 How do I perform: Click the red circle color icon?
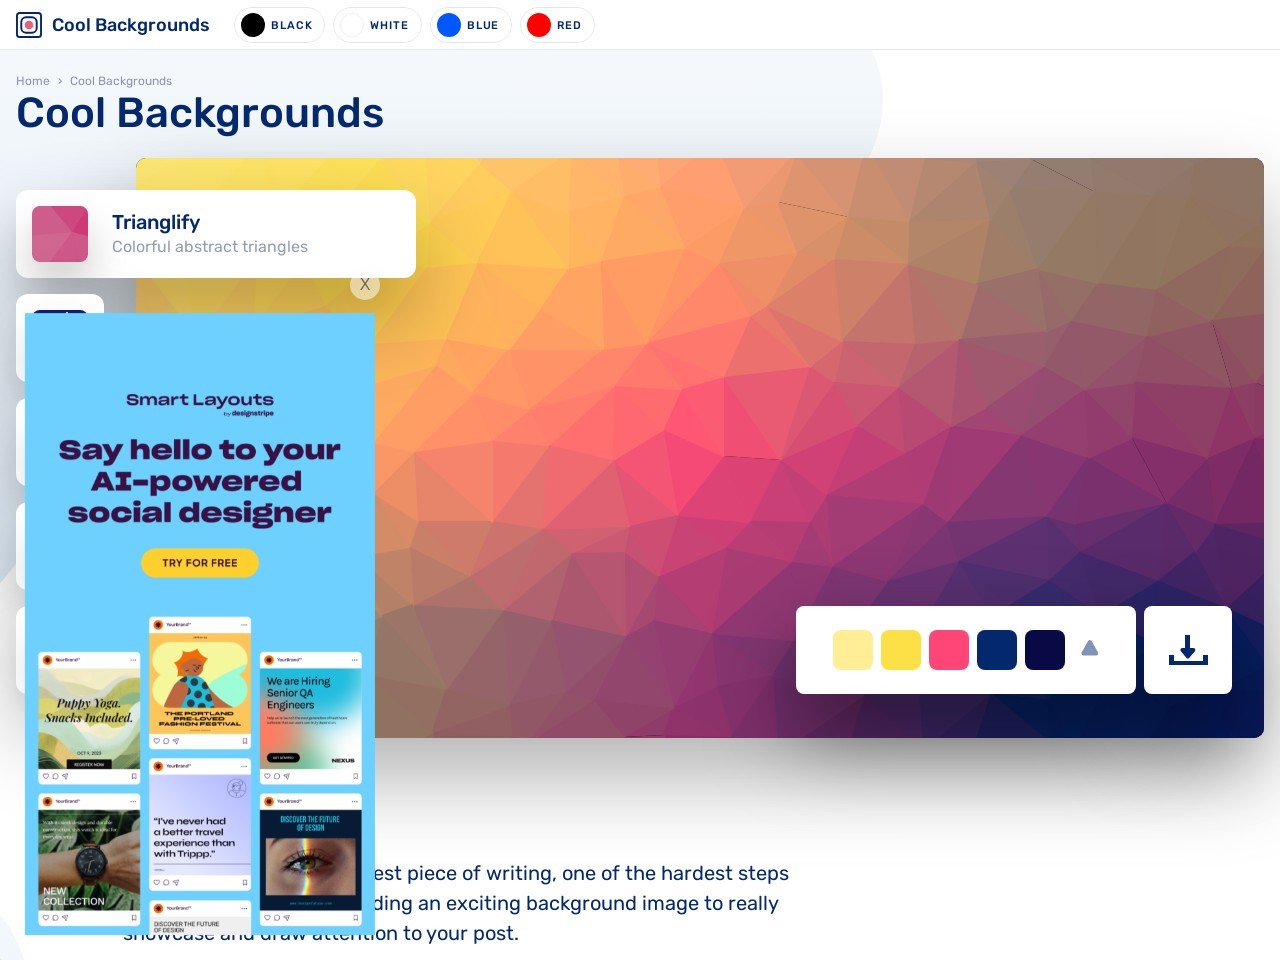coord(539,25)
